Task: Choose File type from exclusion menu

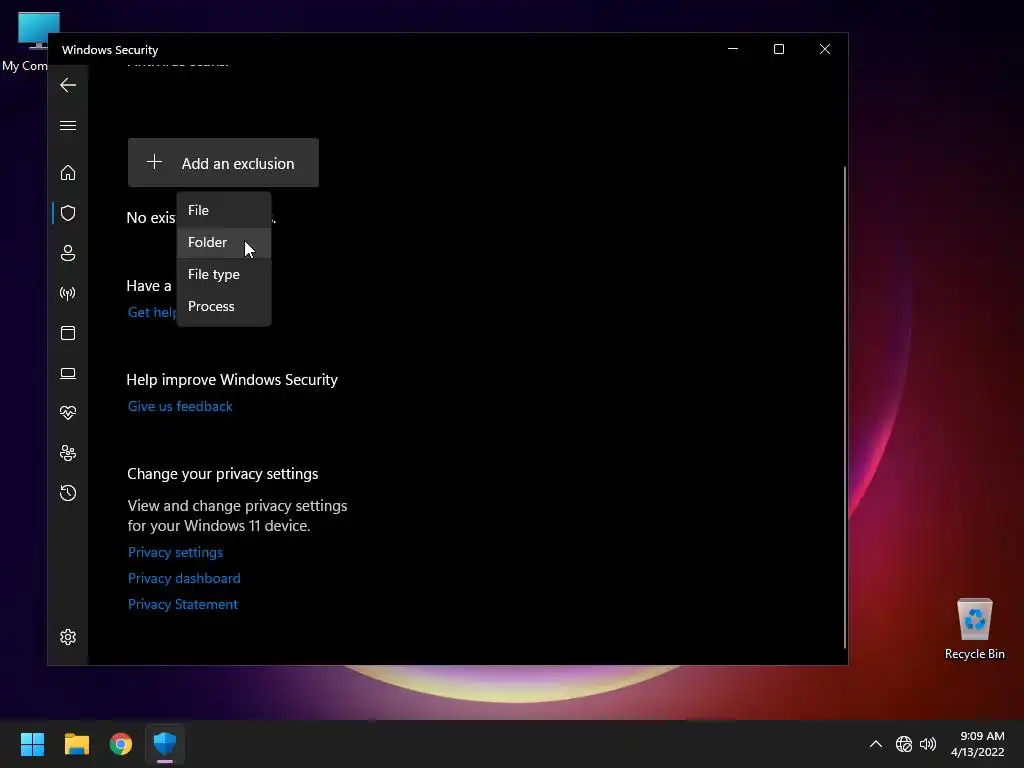Action: 224,274
